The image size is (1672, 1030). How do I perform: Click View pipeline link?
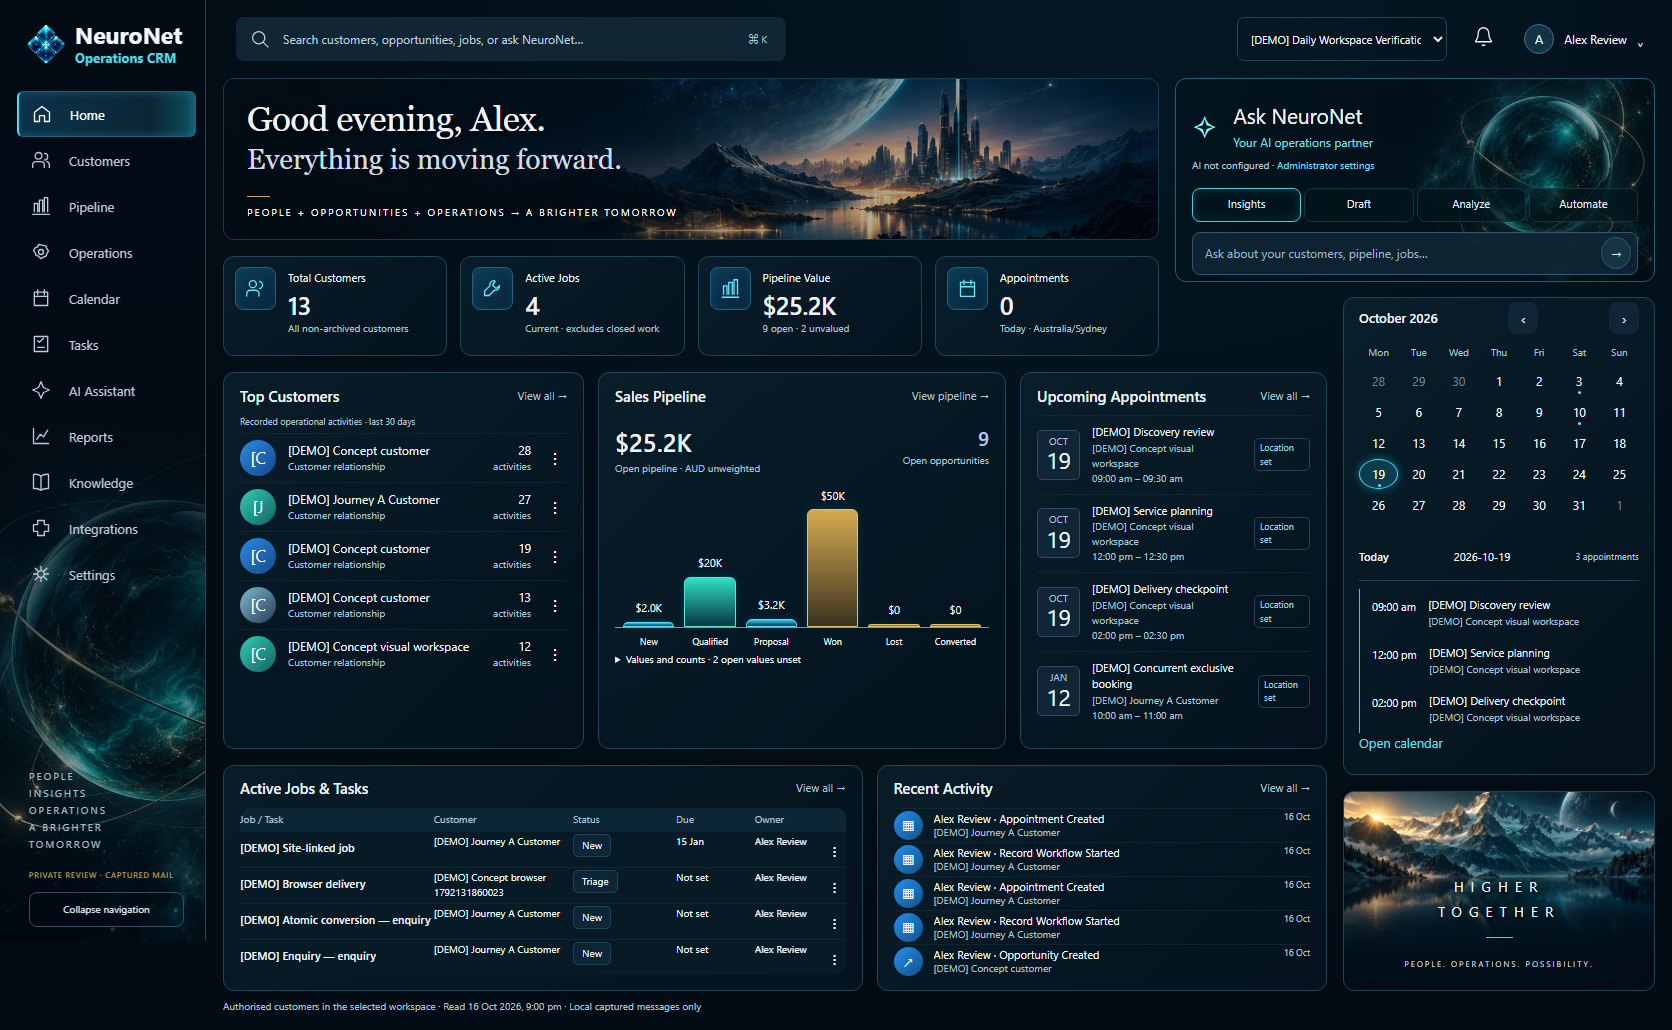click(950, 396)
